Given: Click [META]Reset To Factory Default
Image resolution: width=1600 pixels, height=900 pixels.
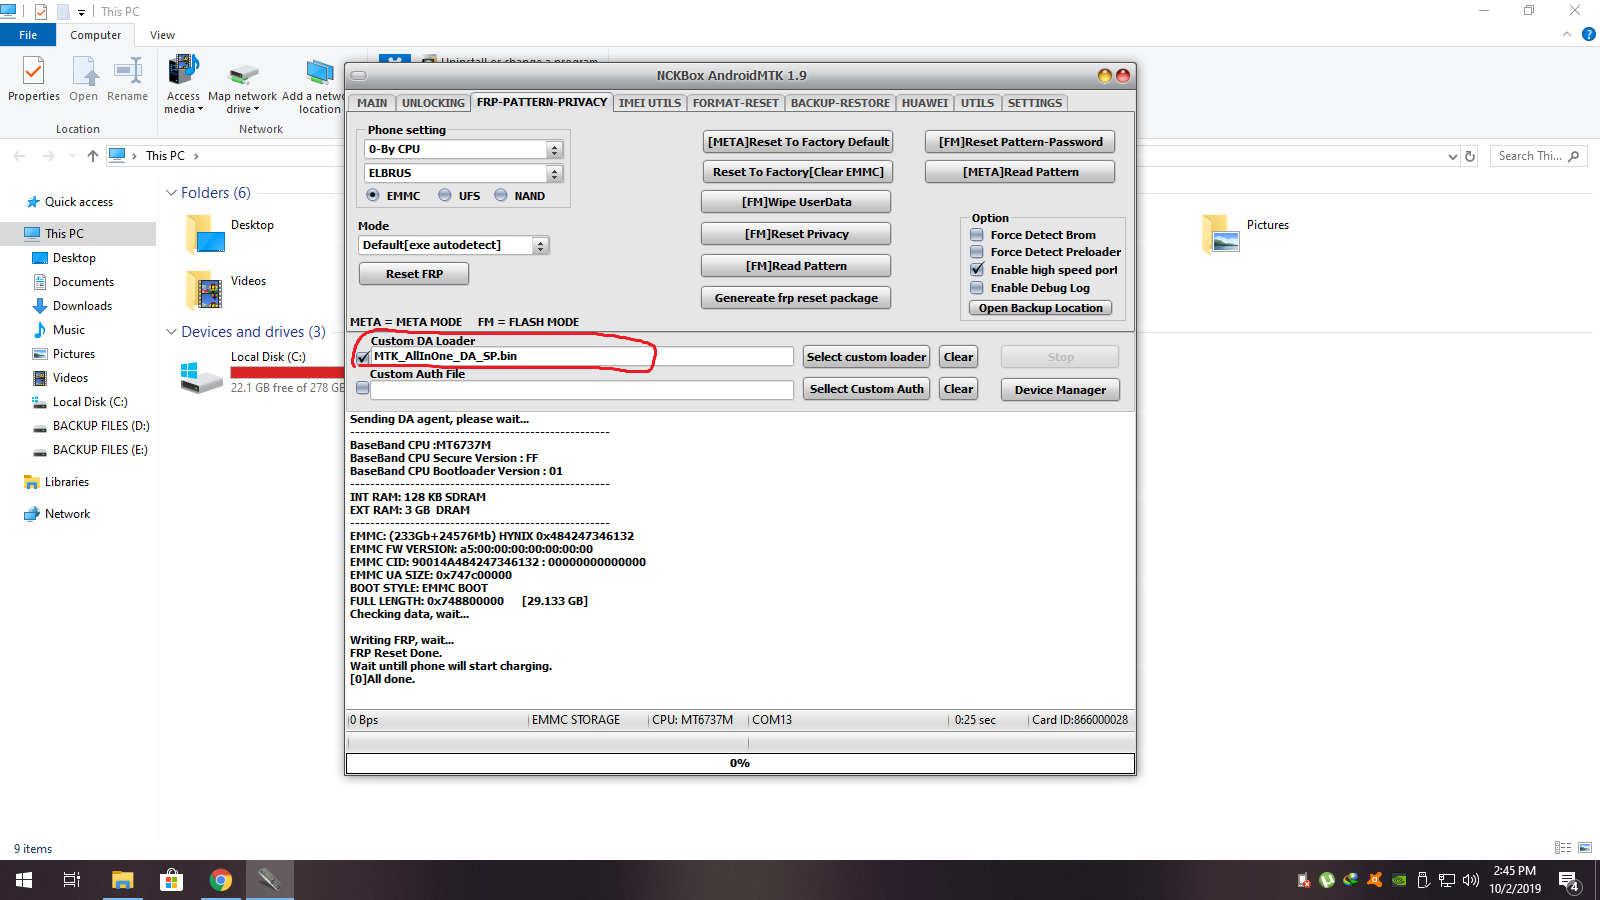Looking at the screenshot, I should coord(798,142).
